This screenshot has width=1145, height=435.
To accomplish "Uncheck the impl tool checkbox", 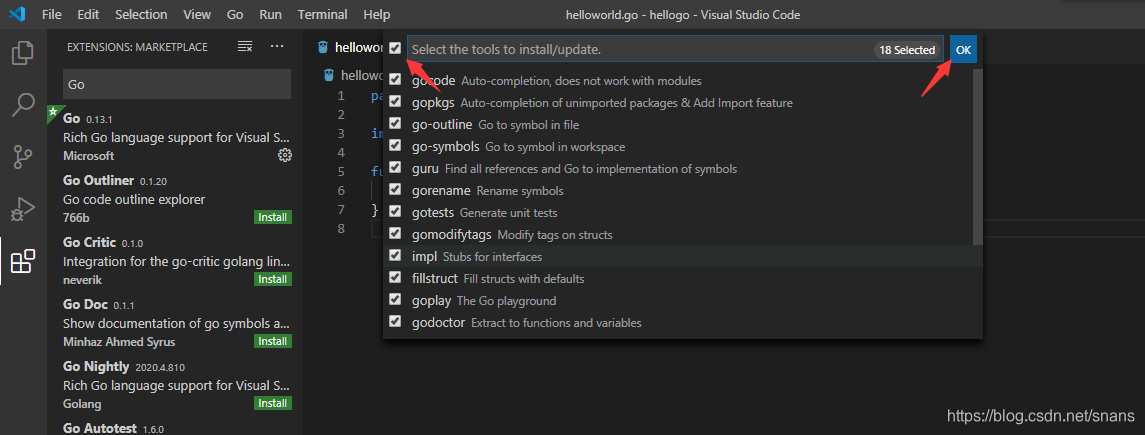I will 395,255.
